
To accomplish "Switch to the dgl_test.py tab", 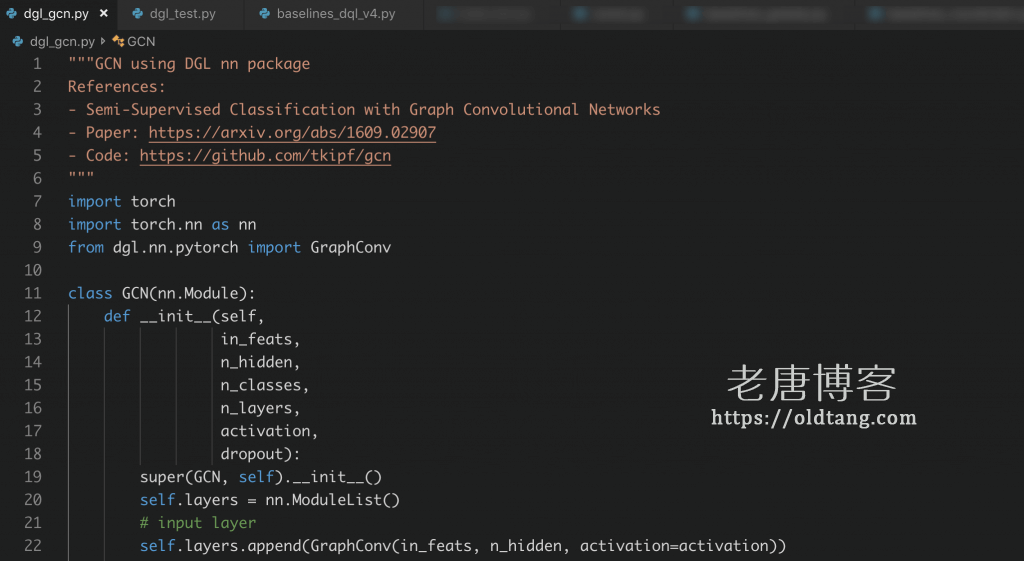I will click(182, 15).
